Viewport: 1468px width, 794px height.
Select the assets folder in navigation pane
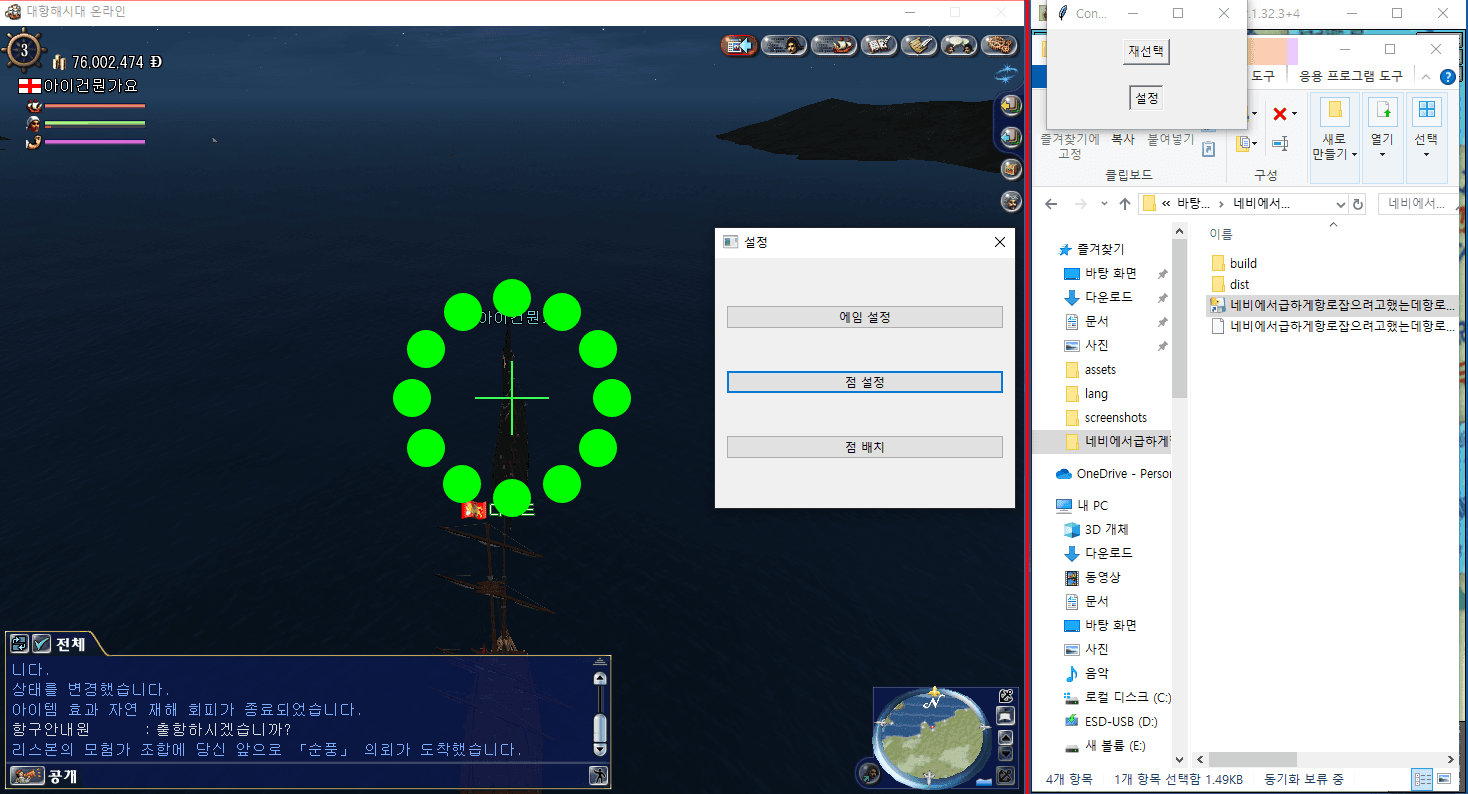pos(1090,369)
